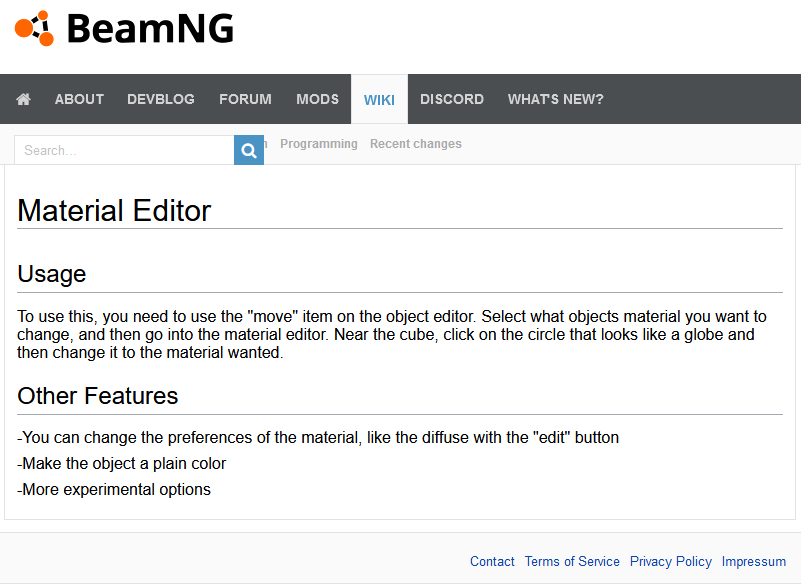This screenshot has width=801, height=586.
Task: Open the DISCORD link in navbar
Action: [452, 99]
